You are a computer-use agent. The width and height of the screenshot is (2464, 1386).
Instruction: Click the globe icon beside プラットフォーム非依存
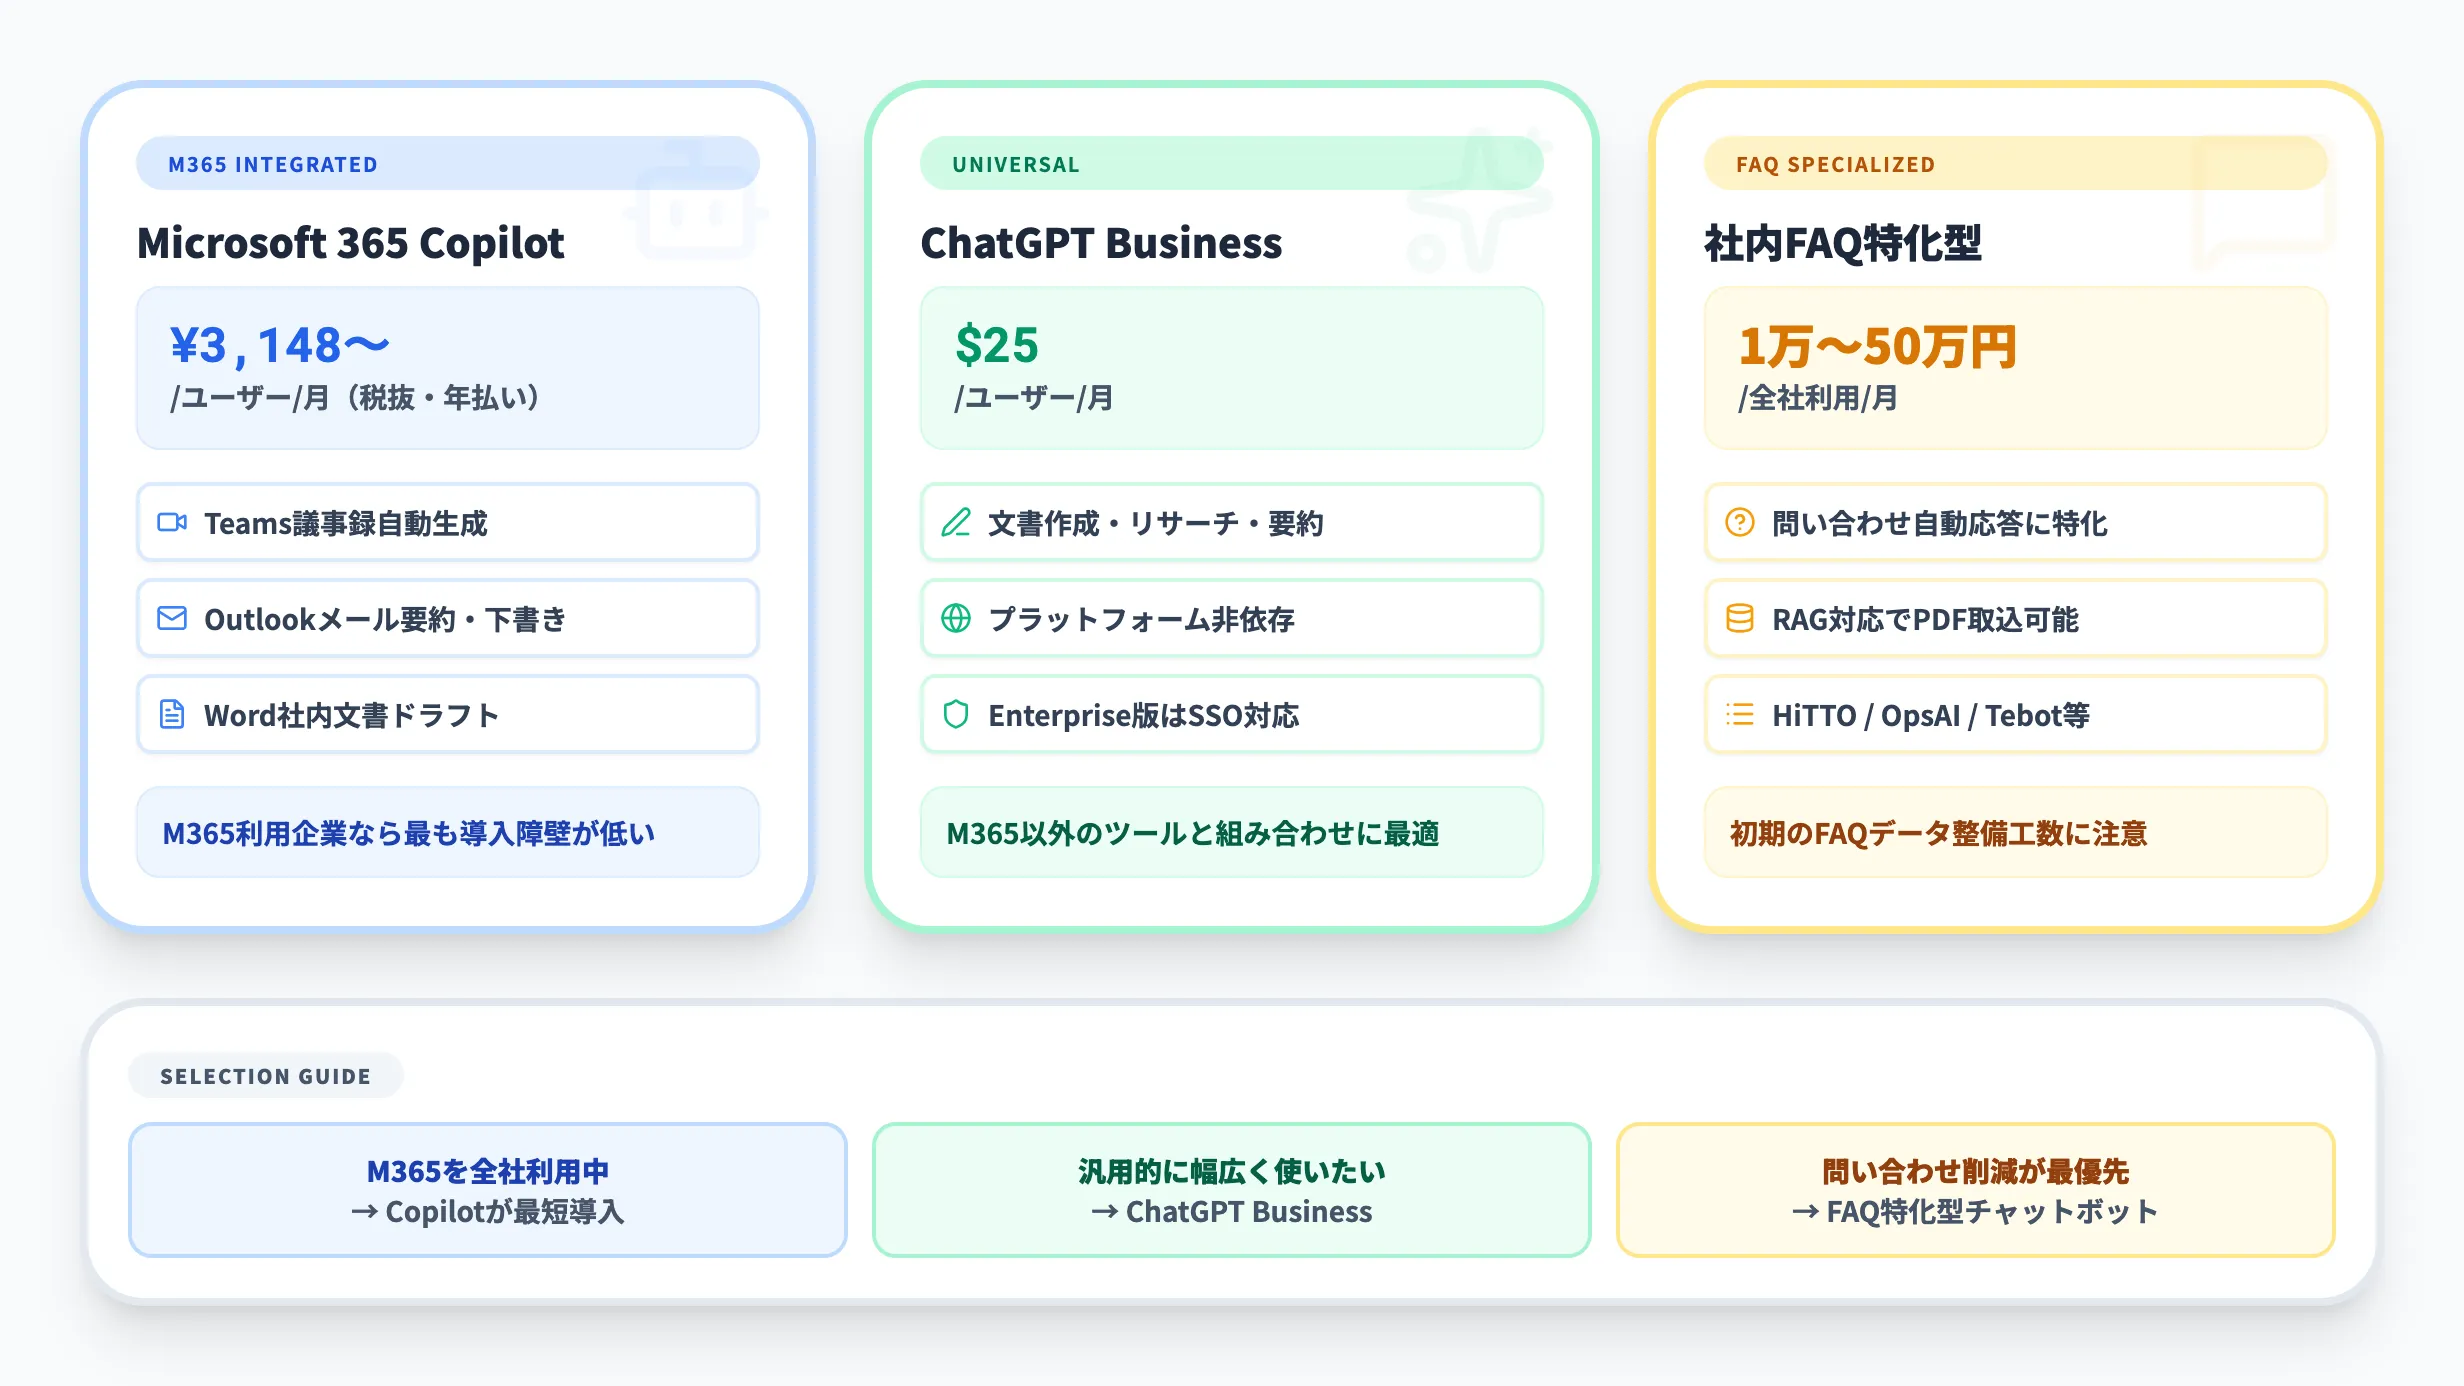click(x=956, y=618)
